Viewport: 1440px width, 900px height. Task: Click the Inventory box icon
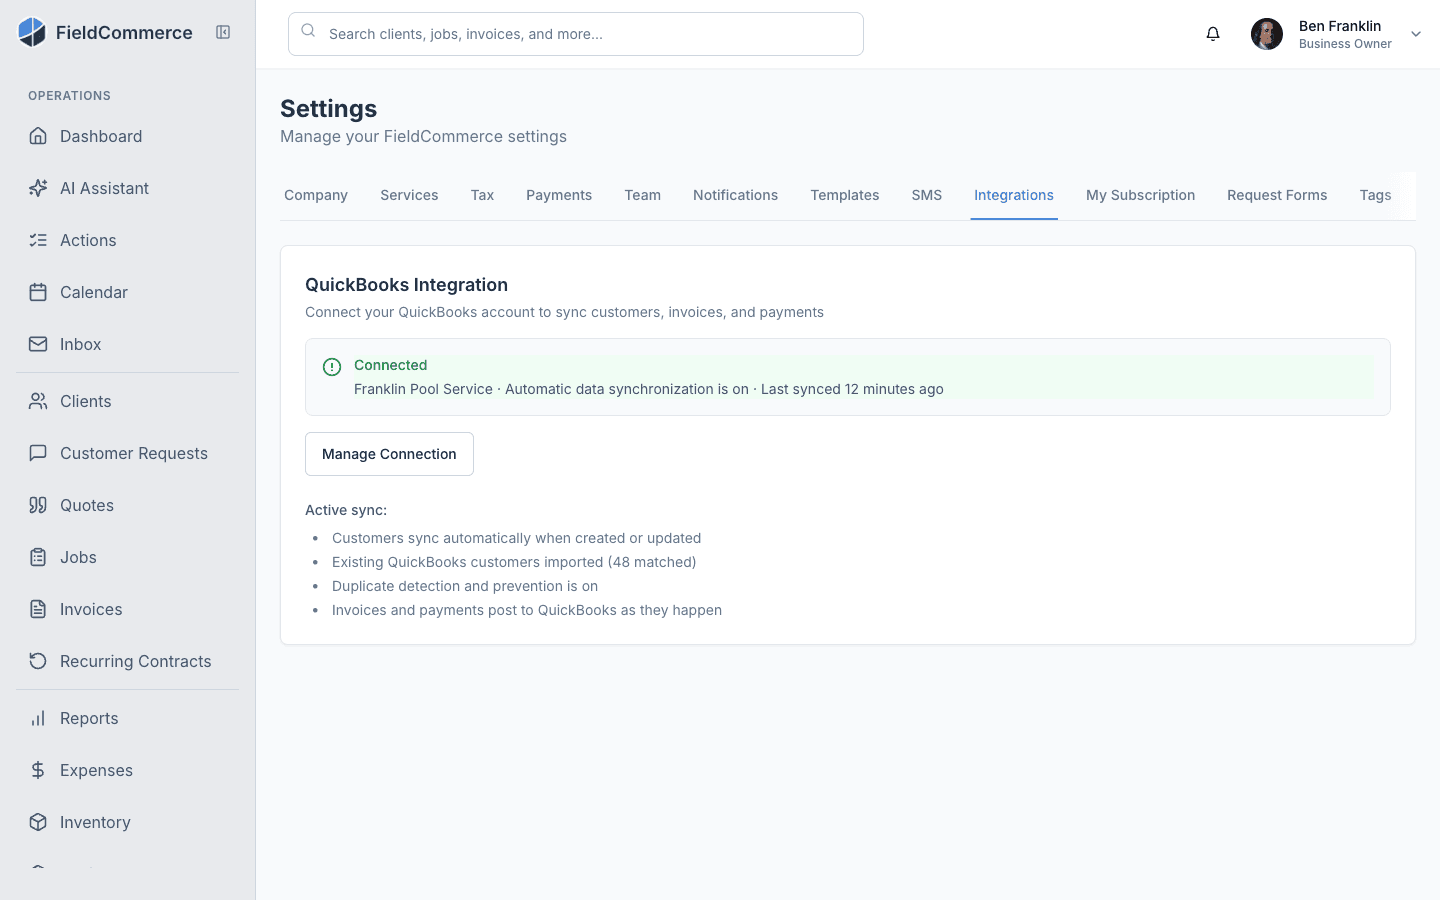(38, 822)
